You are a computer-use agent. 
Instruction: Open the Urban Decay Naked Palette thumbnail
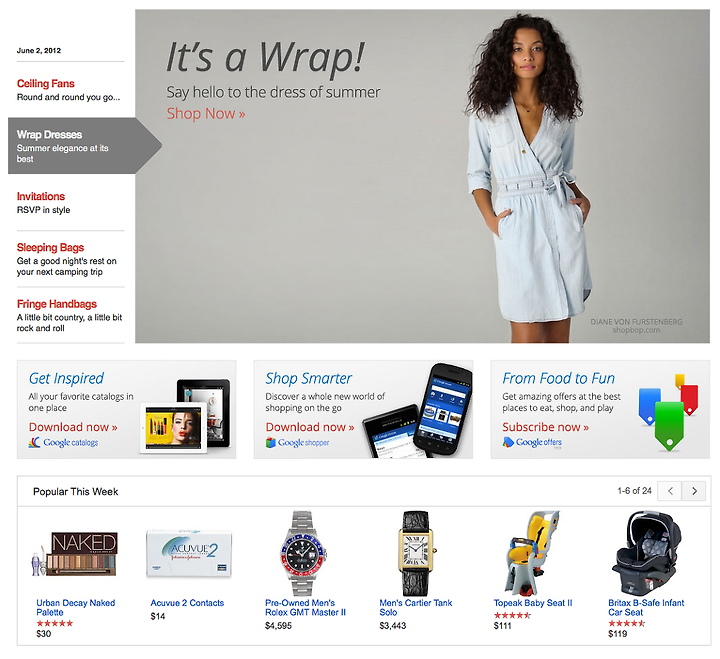click(x=75, y=554)
